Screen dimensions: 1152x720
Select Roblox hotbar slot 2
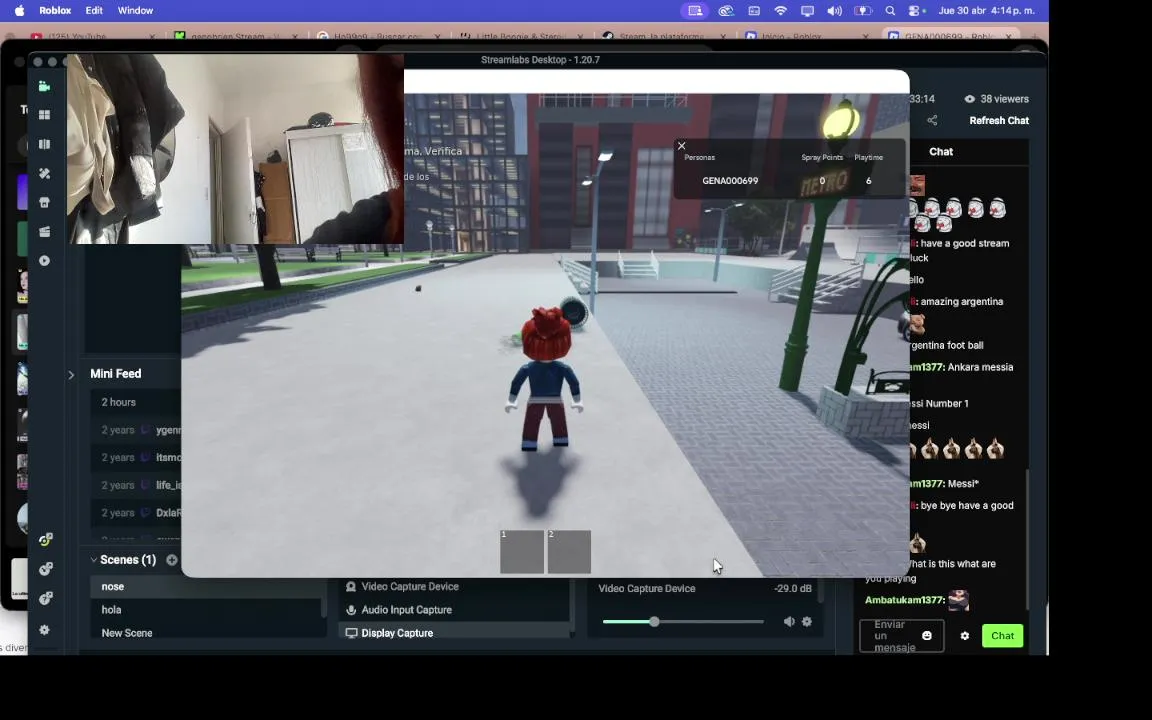569,551
